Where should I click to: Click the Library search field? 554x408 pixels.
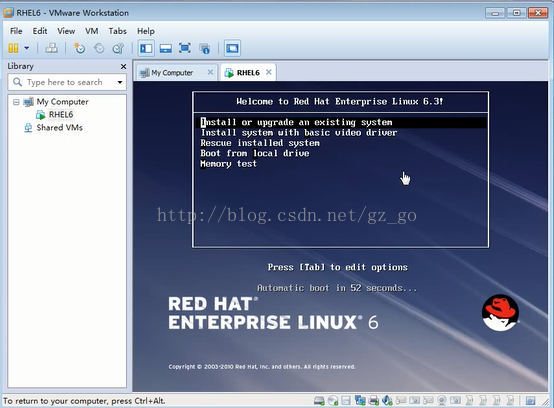tap(64, 82)
